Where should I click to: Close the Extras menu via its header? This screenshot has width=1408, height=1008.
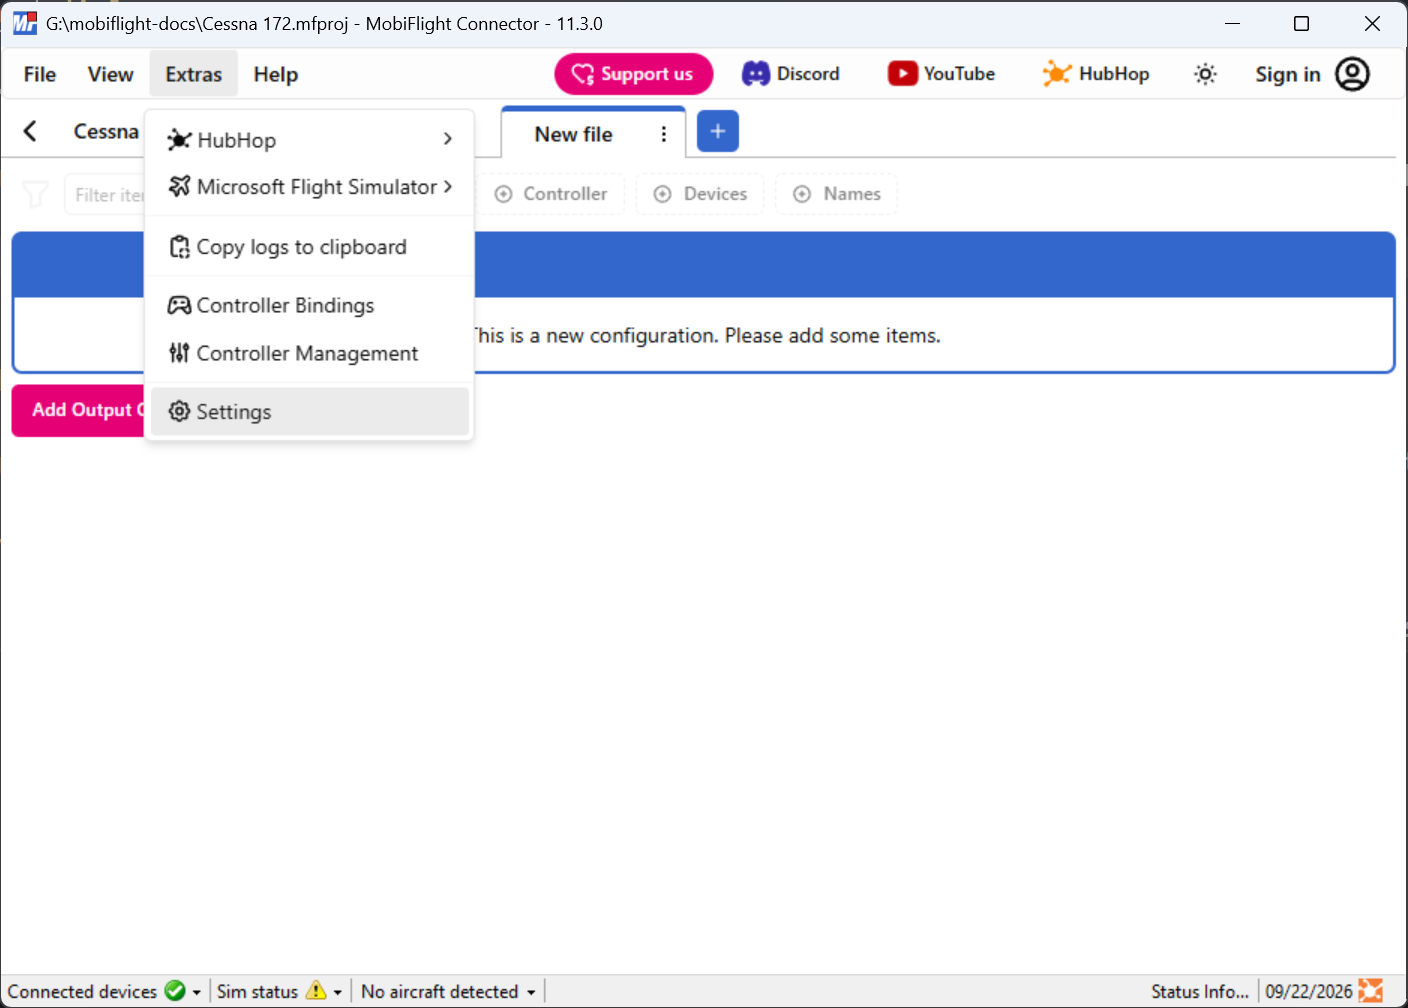[x=194, y=74]
